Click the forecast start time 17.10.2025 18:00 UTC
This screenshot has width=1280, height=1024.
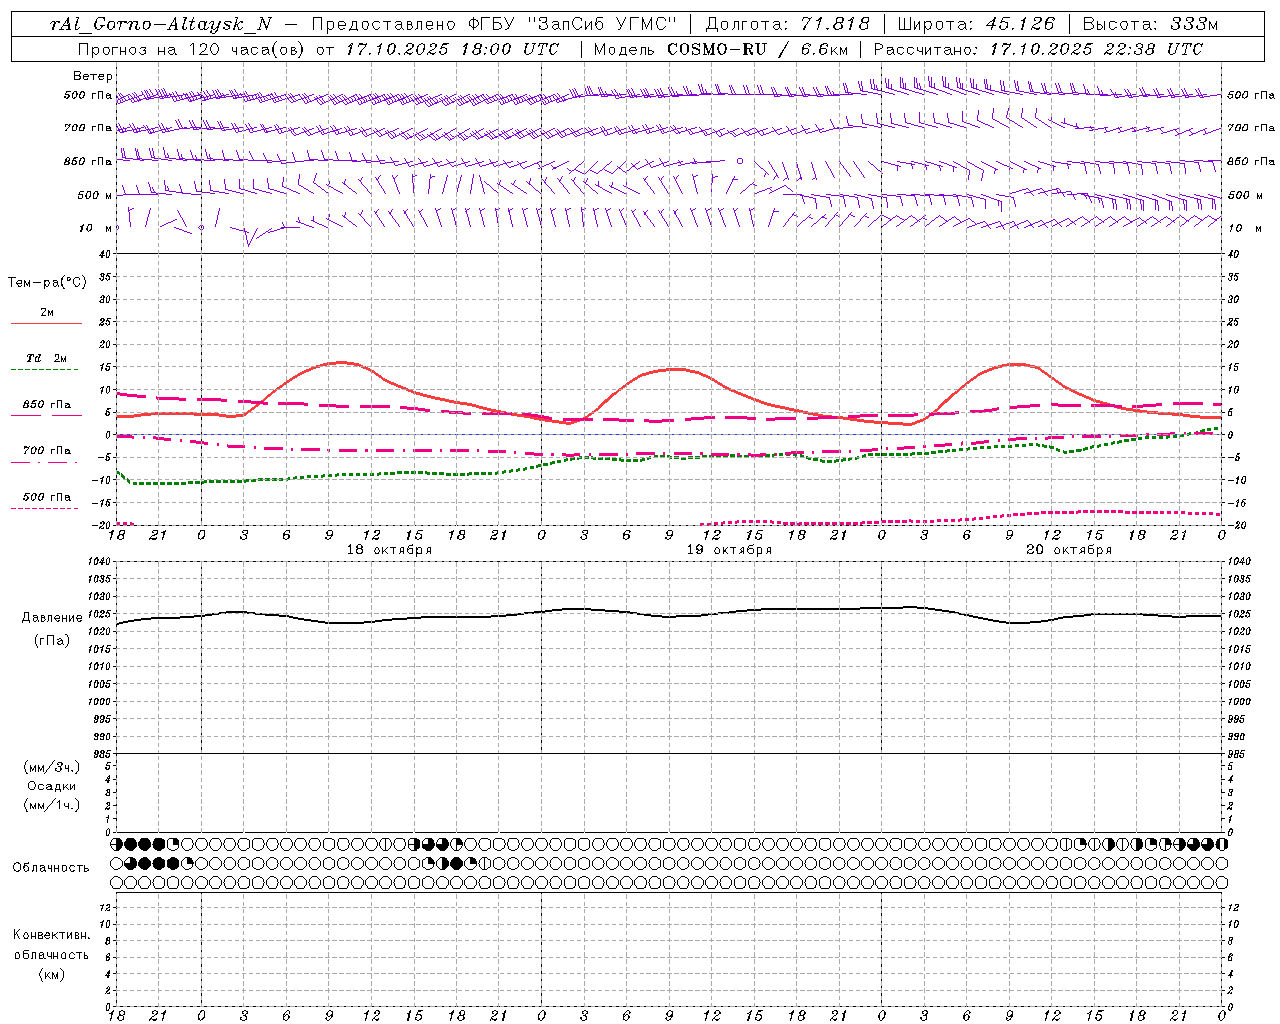click(x=452, y=49)
